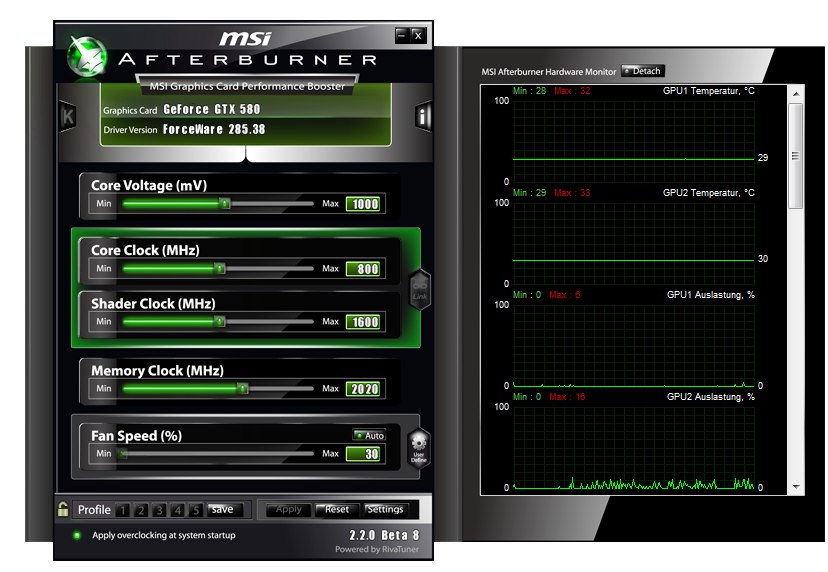Click the profile Save button

pyautogui.click(x=225, y=509)
